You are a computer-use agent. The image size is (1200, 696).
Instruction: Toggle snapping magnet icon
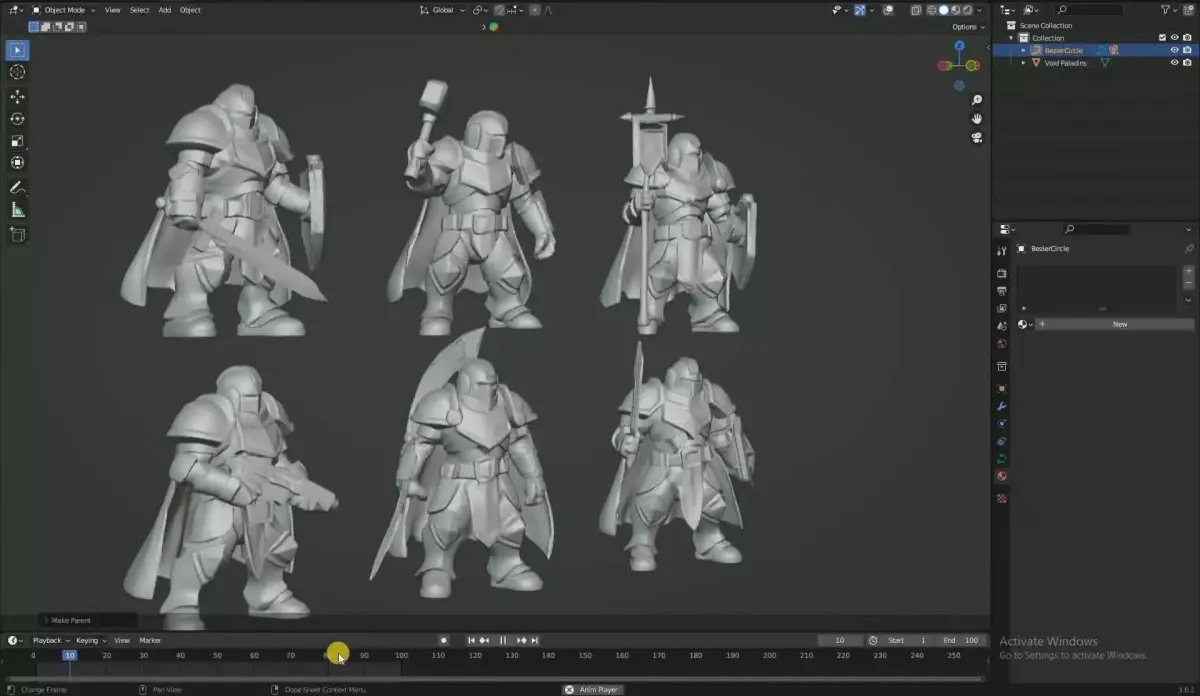[x=499, y=10]
